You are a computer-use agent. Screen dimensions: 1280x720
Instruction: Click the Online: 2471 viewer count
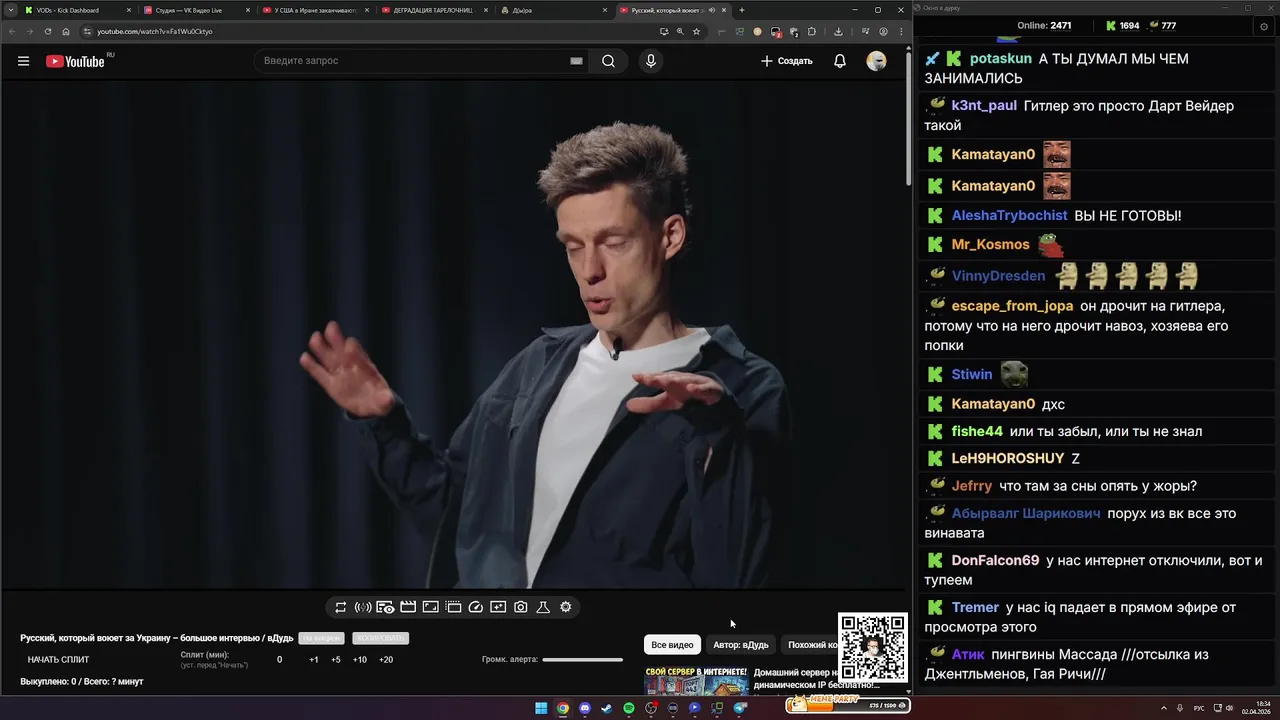click(x=1044, y=26)
